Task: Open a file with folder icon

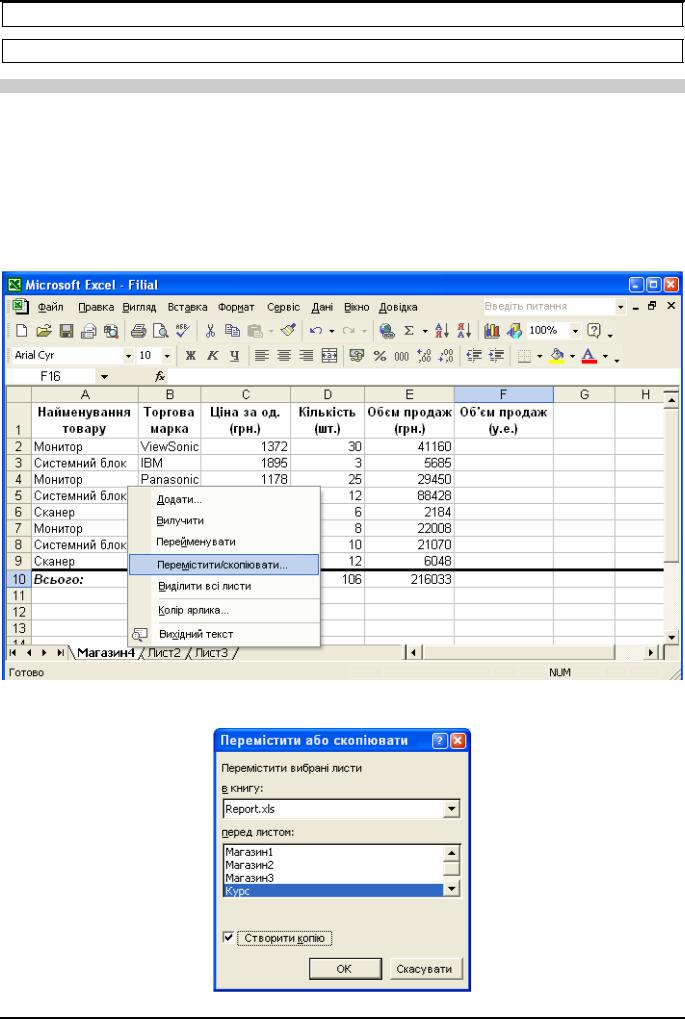Action: point(44,331)
